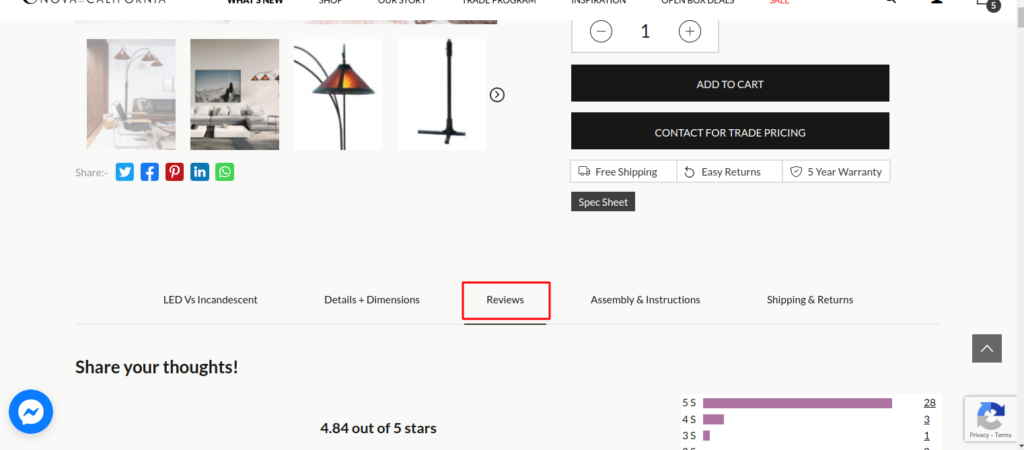Share product on Pinterest

point(175,172)
